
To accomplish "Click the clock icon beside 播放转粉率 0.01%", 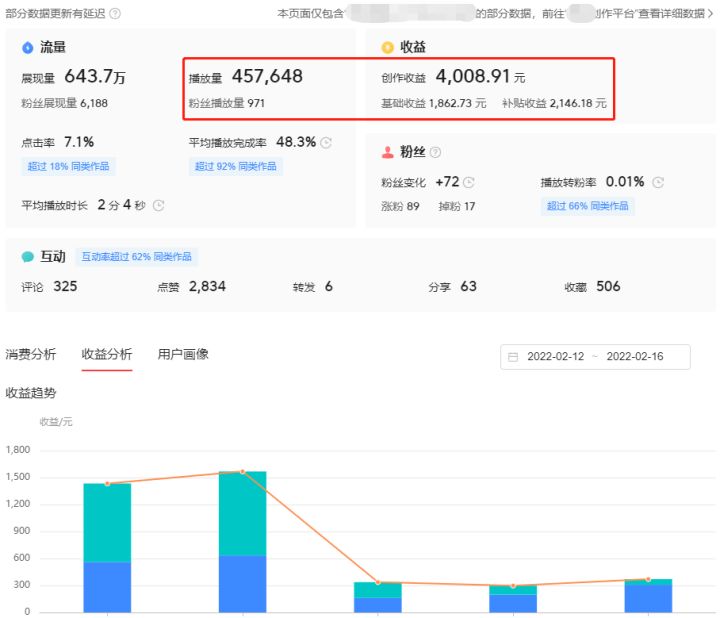I will pos(657,183).
